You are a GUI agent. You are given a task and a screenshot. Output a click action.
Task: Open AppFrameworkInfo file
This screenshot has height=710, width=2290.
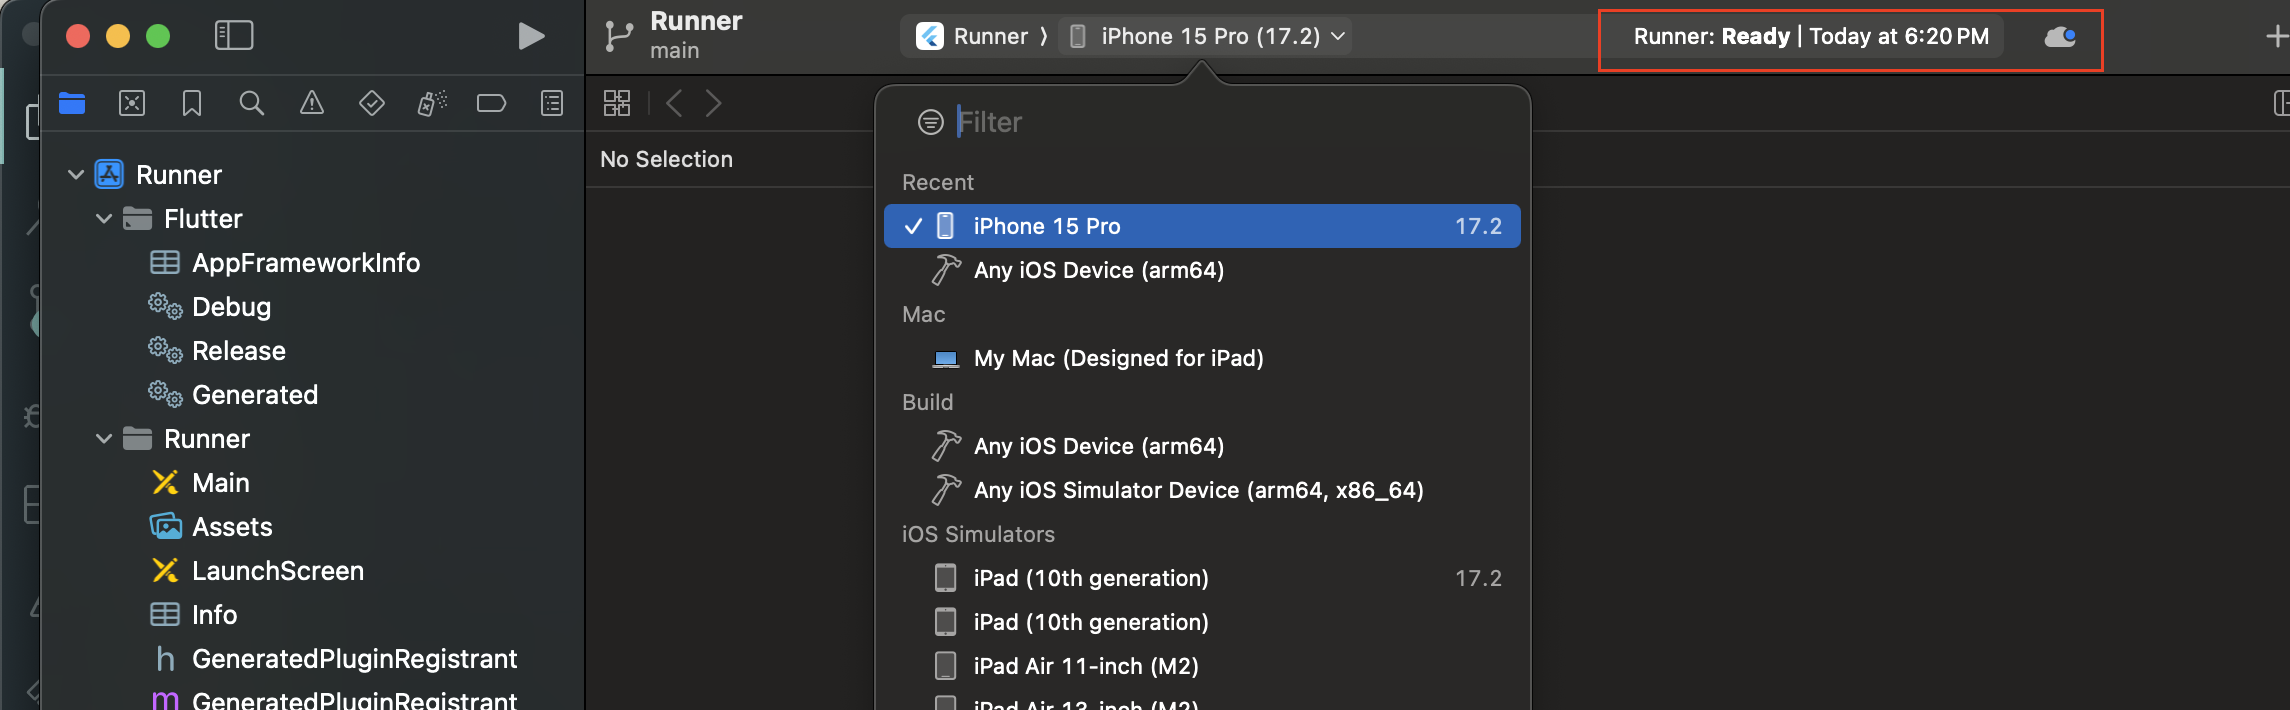click(306, 263)
